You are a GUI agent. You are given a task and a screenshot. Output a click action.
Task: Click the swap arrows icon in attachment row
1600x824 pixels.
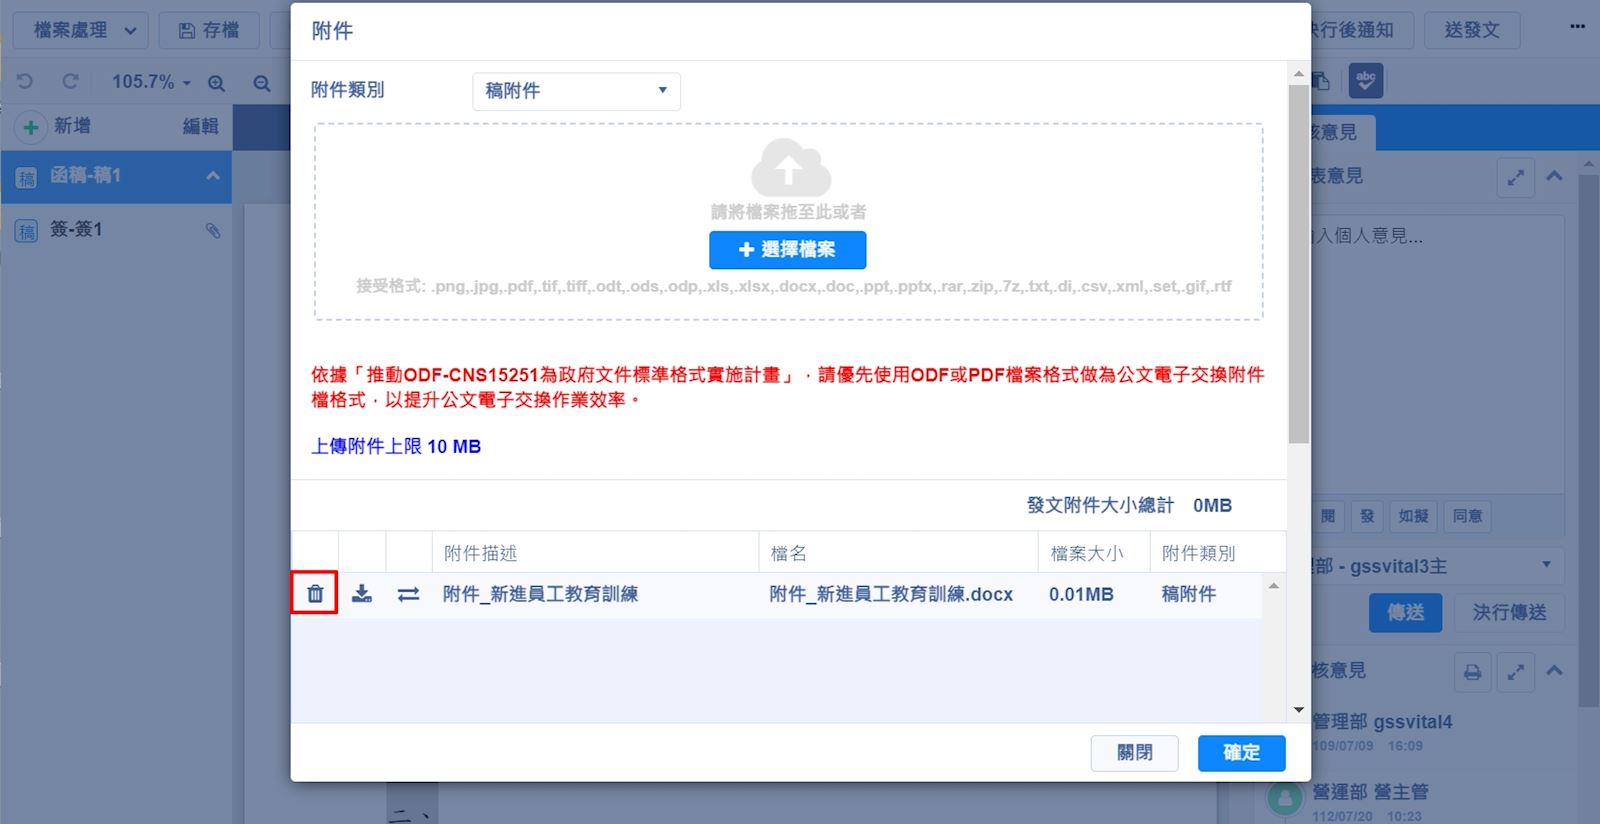tap(408, 594)
